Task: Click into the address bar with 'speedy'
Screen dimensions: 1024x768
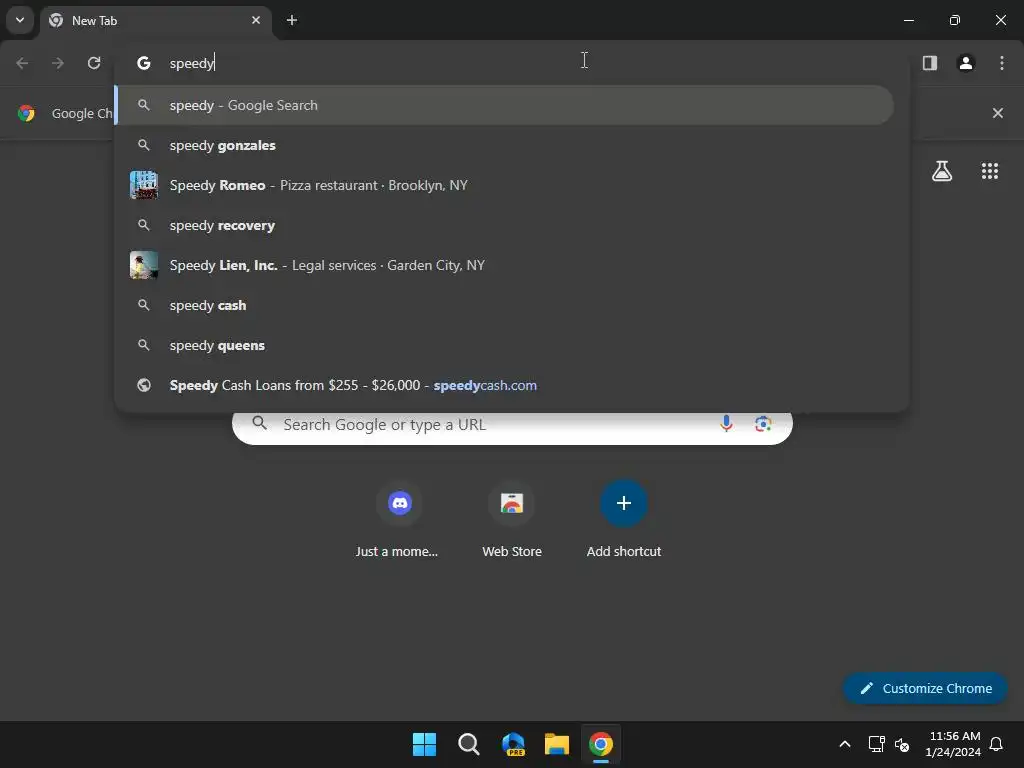Action: (x=511, y=63)
